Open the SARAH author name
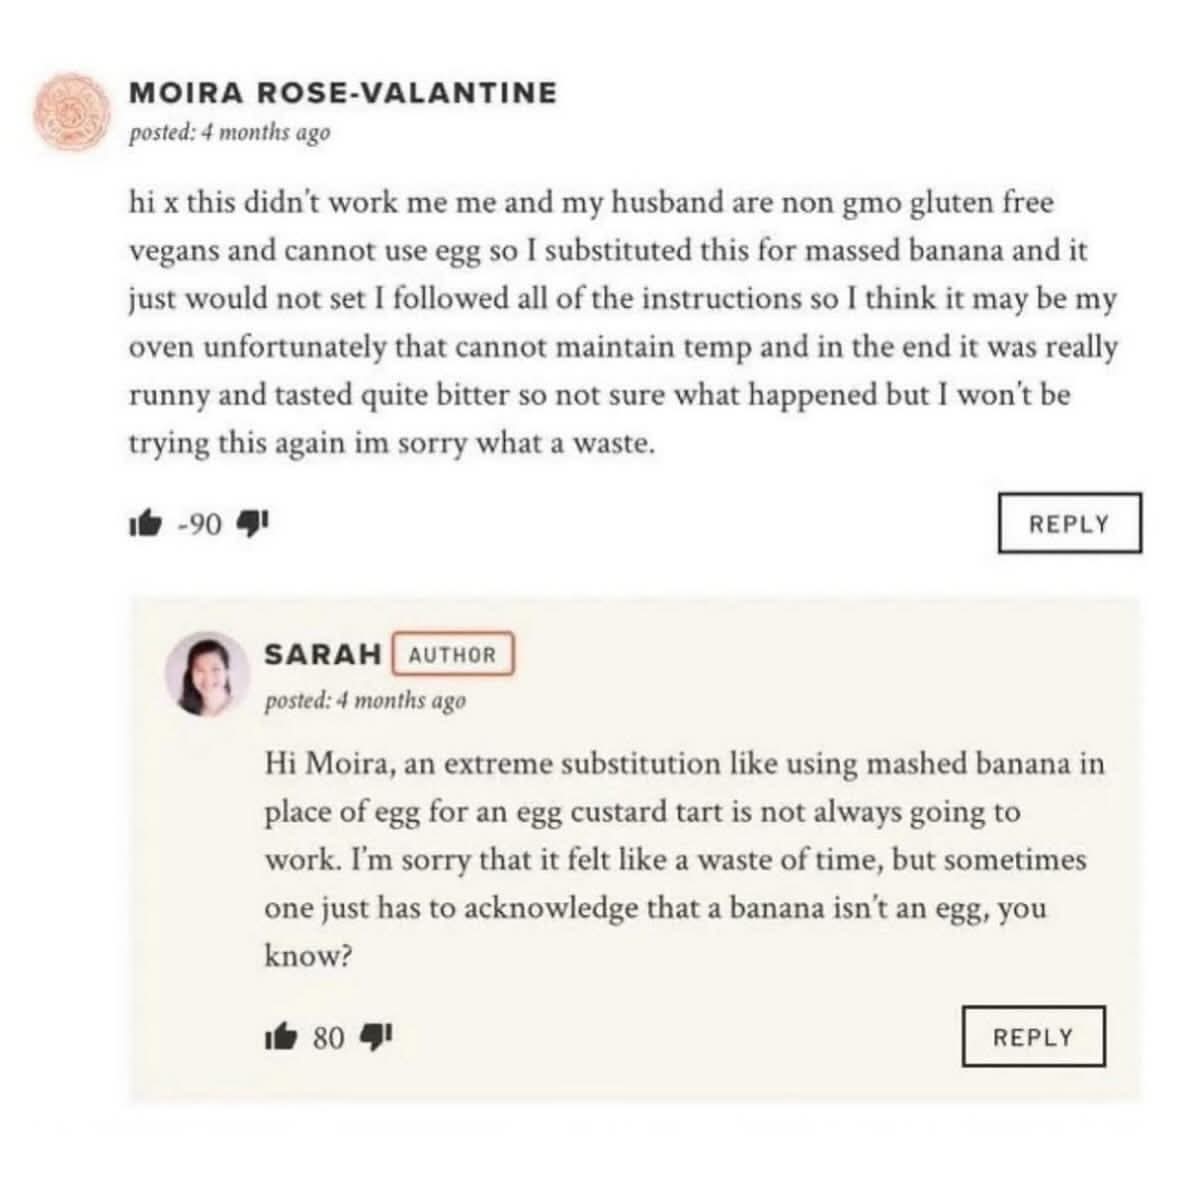1179x1179 pixels. (322, 654)
